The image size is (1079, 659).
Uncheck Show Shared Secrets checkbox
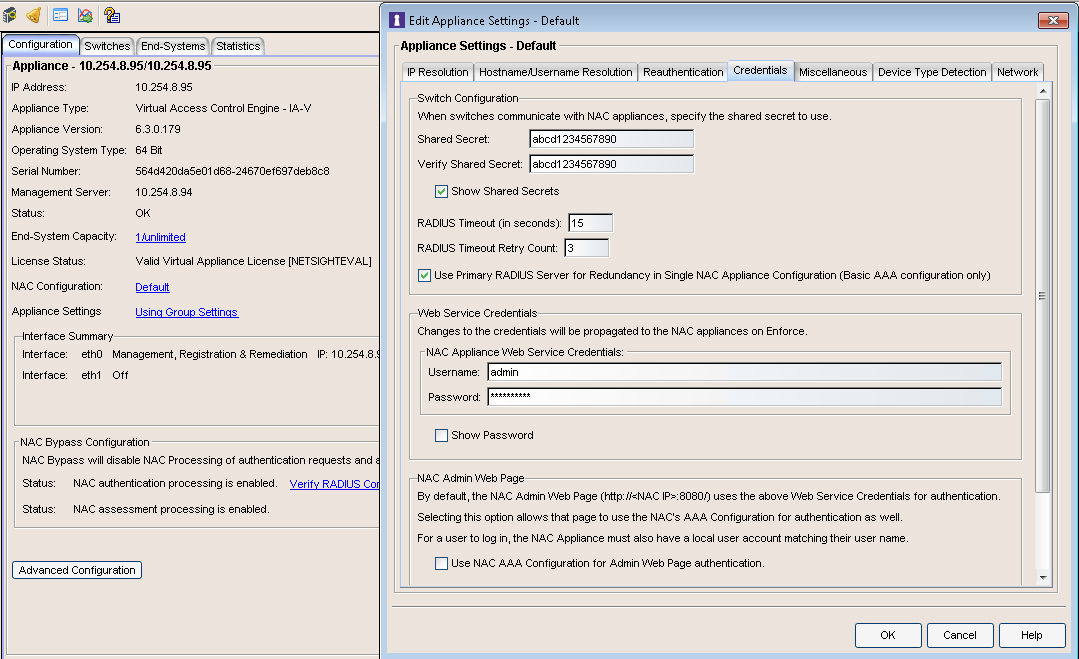tap(442, 191)
